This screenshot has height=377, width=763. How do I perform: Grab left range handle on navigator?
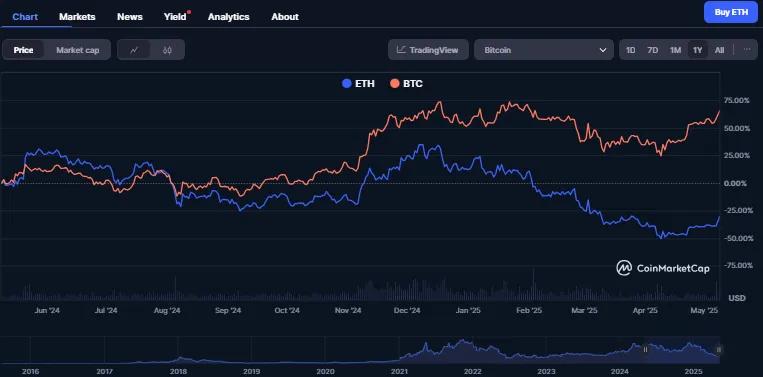646,349
